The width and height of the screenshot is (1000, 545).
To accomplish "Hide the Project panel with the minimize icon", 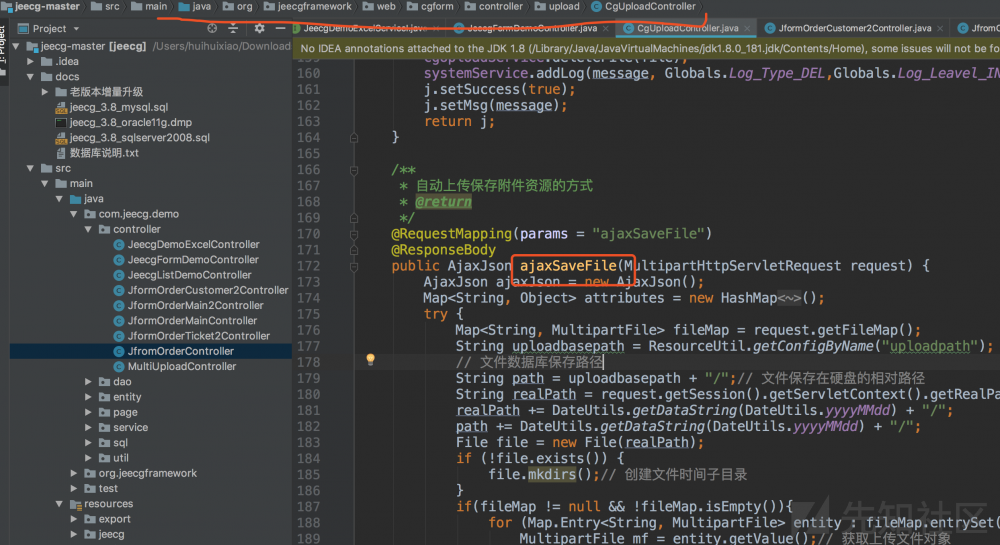I will [x=279, y=29].
